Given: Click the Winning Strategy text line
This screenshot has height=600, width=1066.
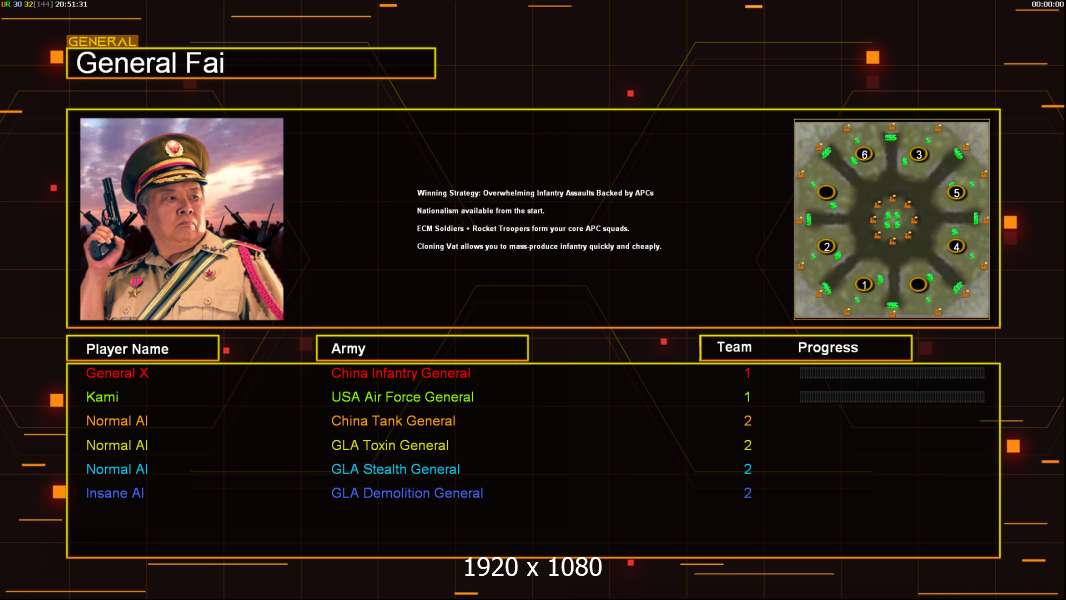Looking at the screenshot, I should 536,193.
